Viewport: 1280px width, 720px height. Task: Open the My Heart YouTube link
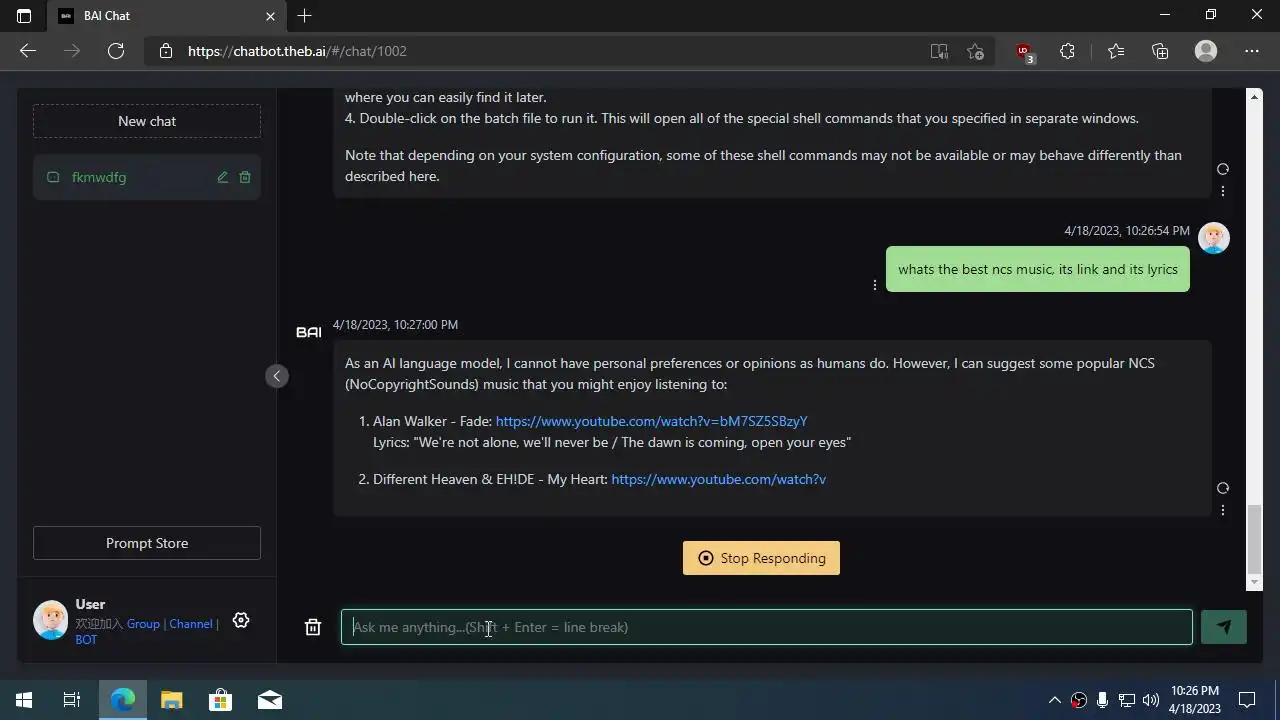[x=718, y=479]
